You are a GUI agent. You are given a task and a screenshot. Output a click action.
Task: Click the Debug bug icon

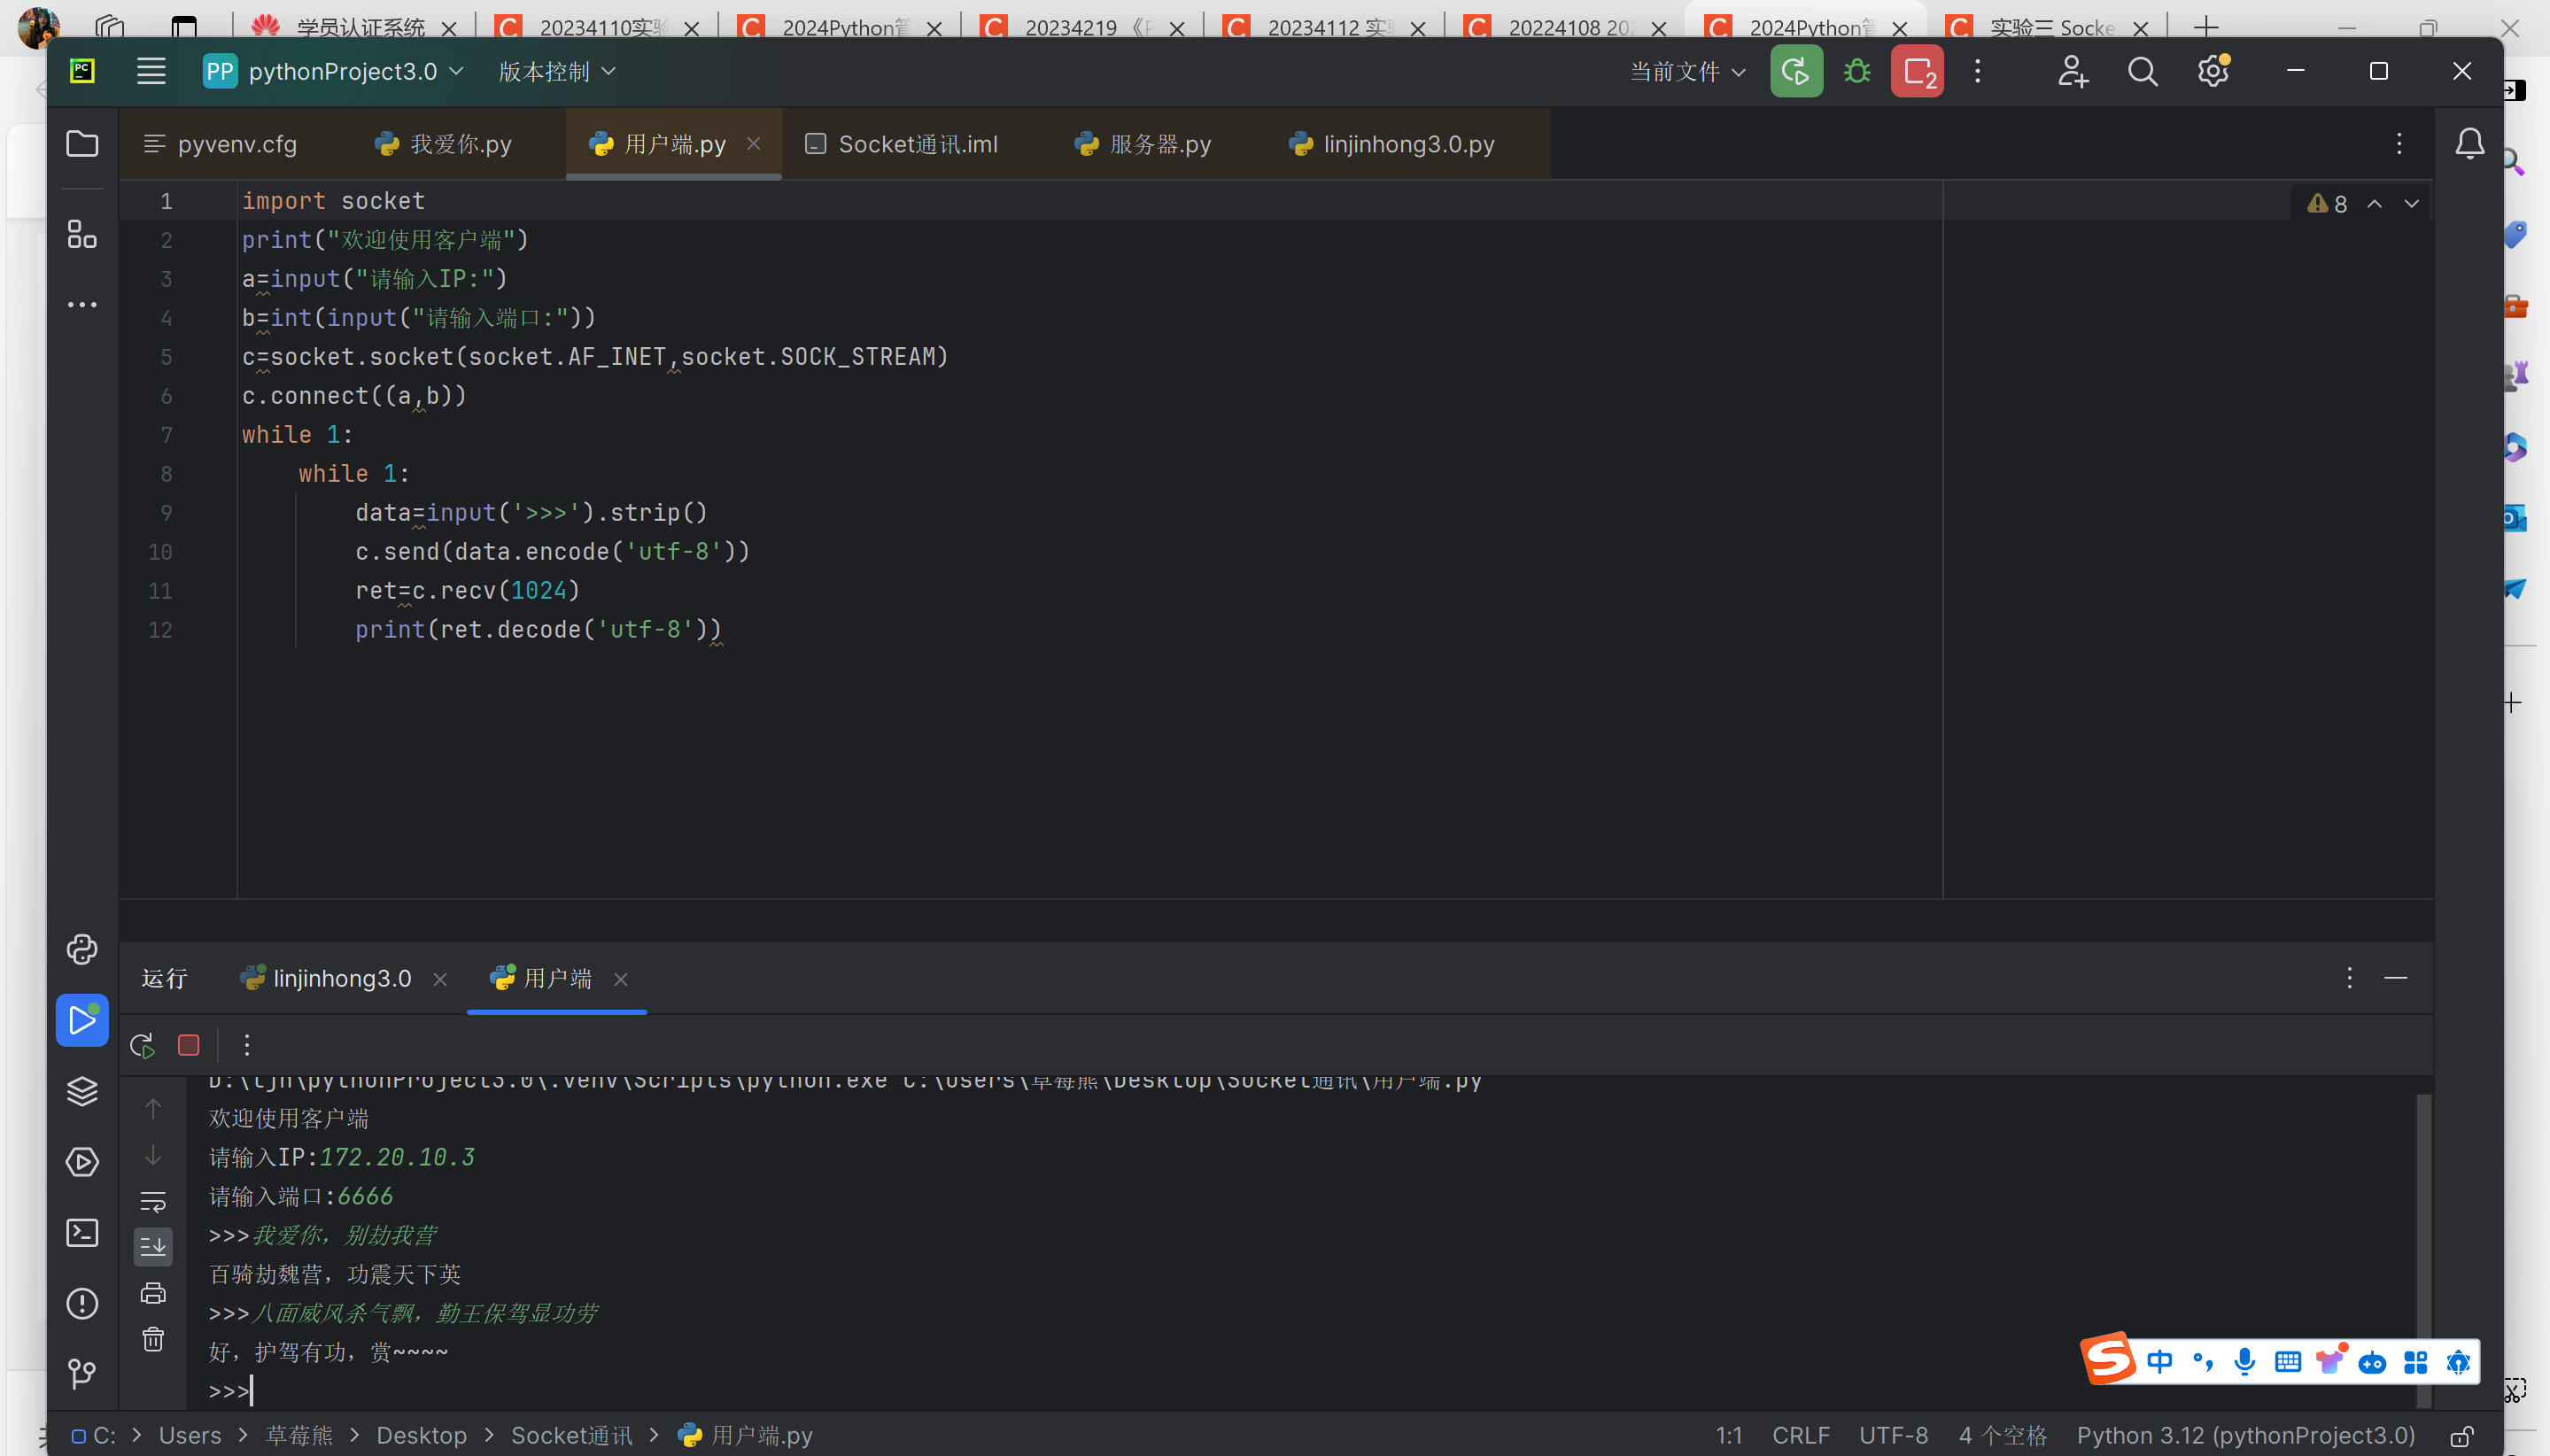[1857, 72]
